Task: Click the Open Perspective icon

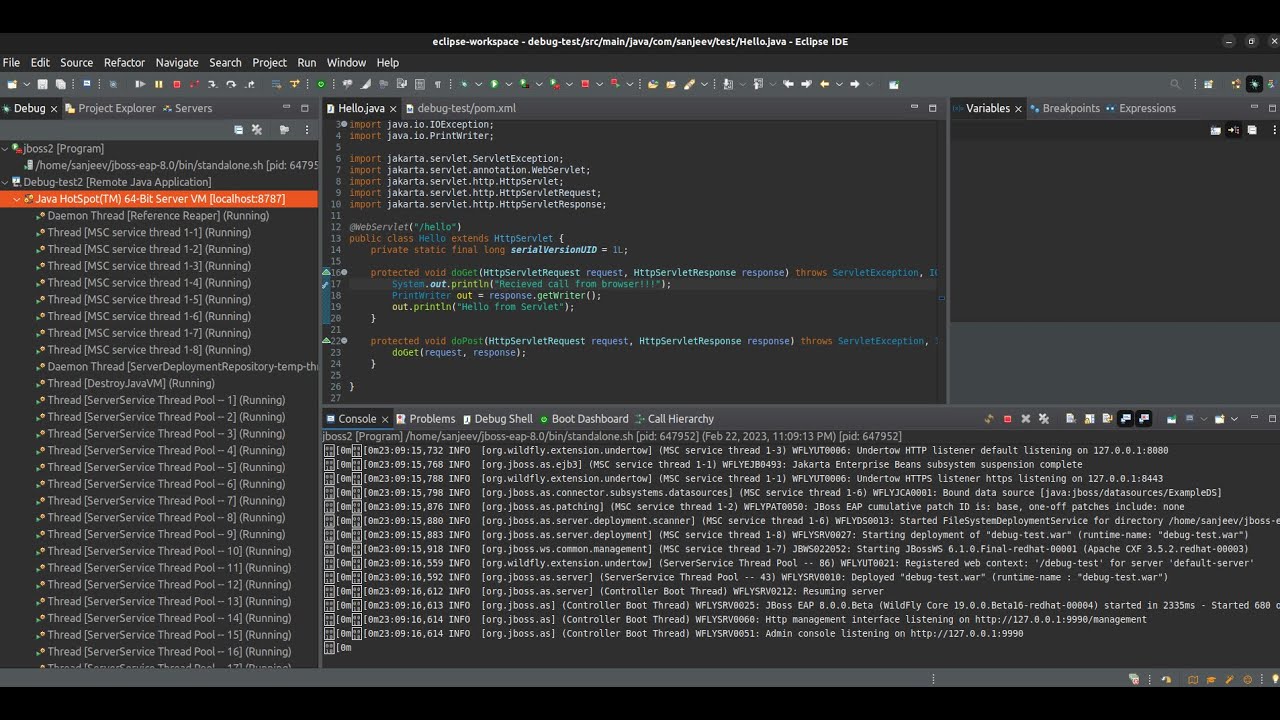Action: pos(1208,84)
